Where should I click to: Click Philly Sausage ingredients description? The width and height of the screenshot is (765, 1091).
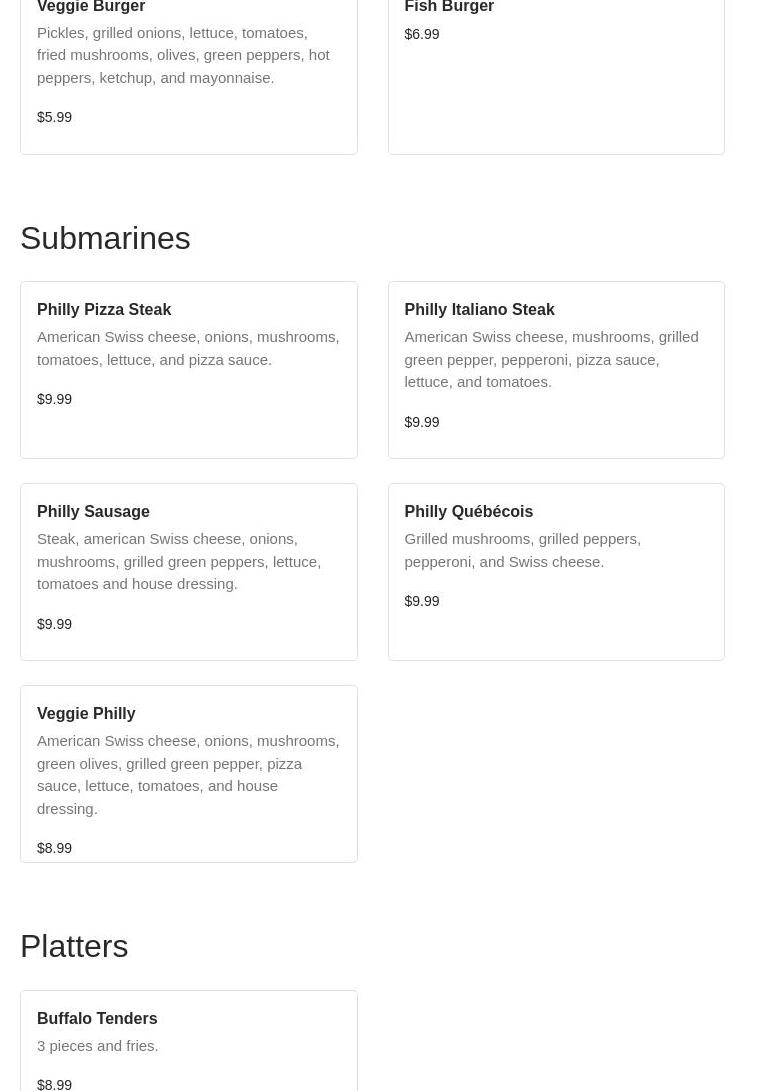pyautogui.click(x=178, y=561)
